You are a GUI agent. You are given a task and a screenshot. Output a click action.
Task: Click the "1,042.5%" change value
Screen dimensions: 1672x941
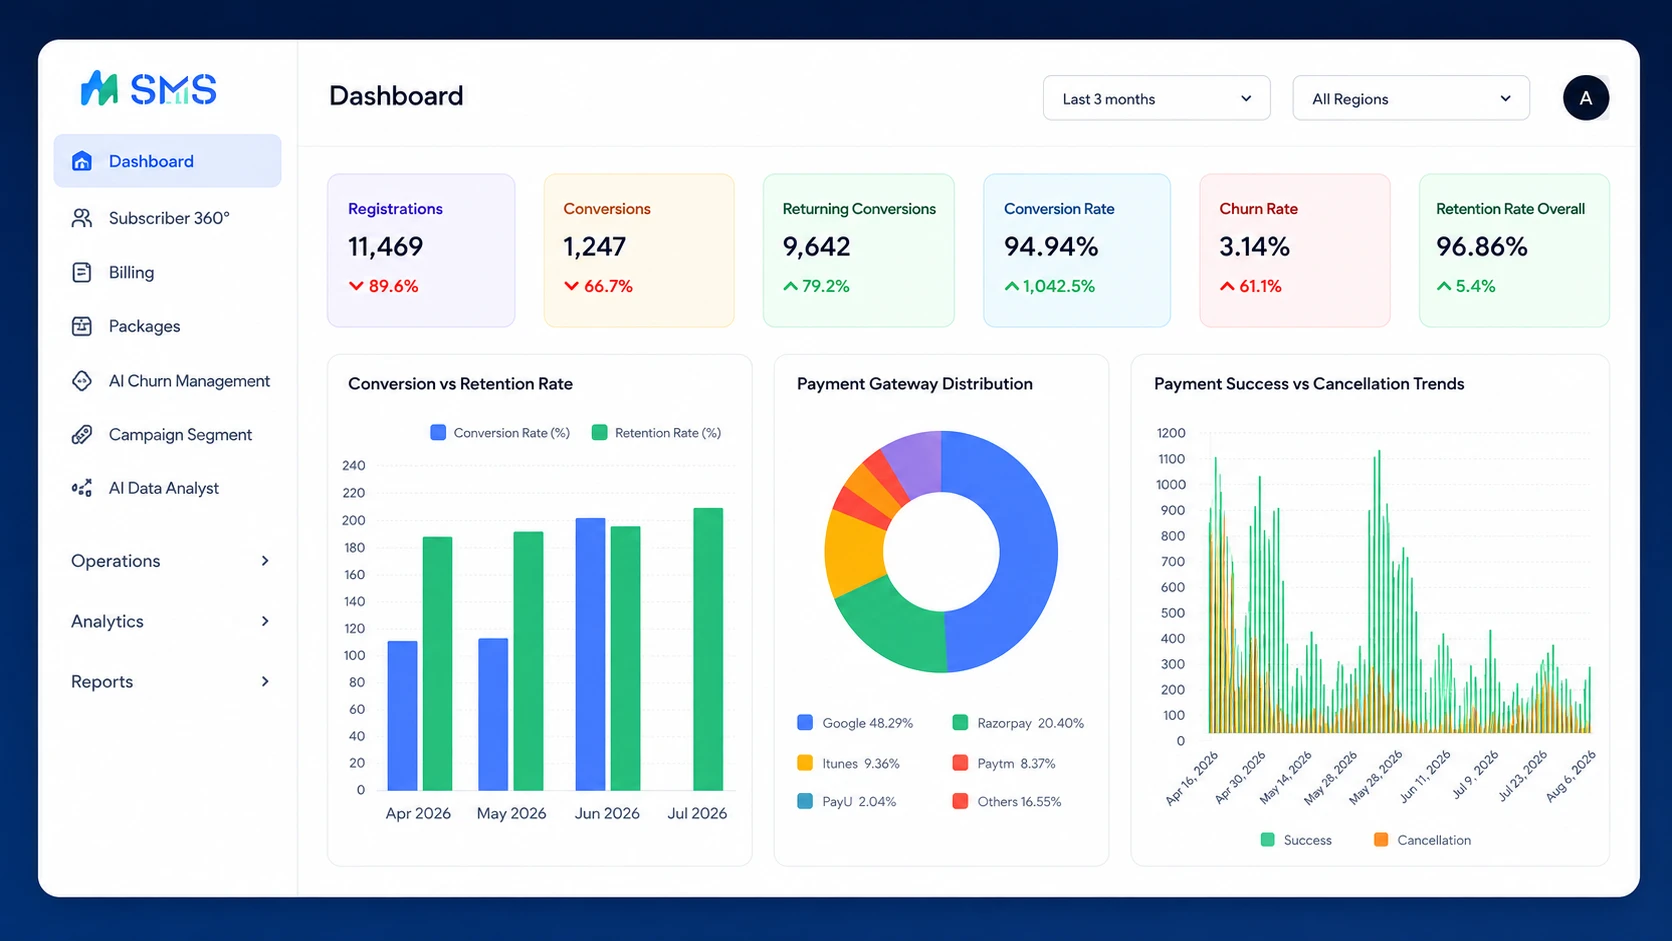(1059, 286)
